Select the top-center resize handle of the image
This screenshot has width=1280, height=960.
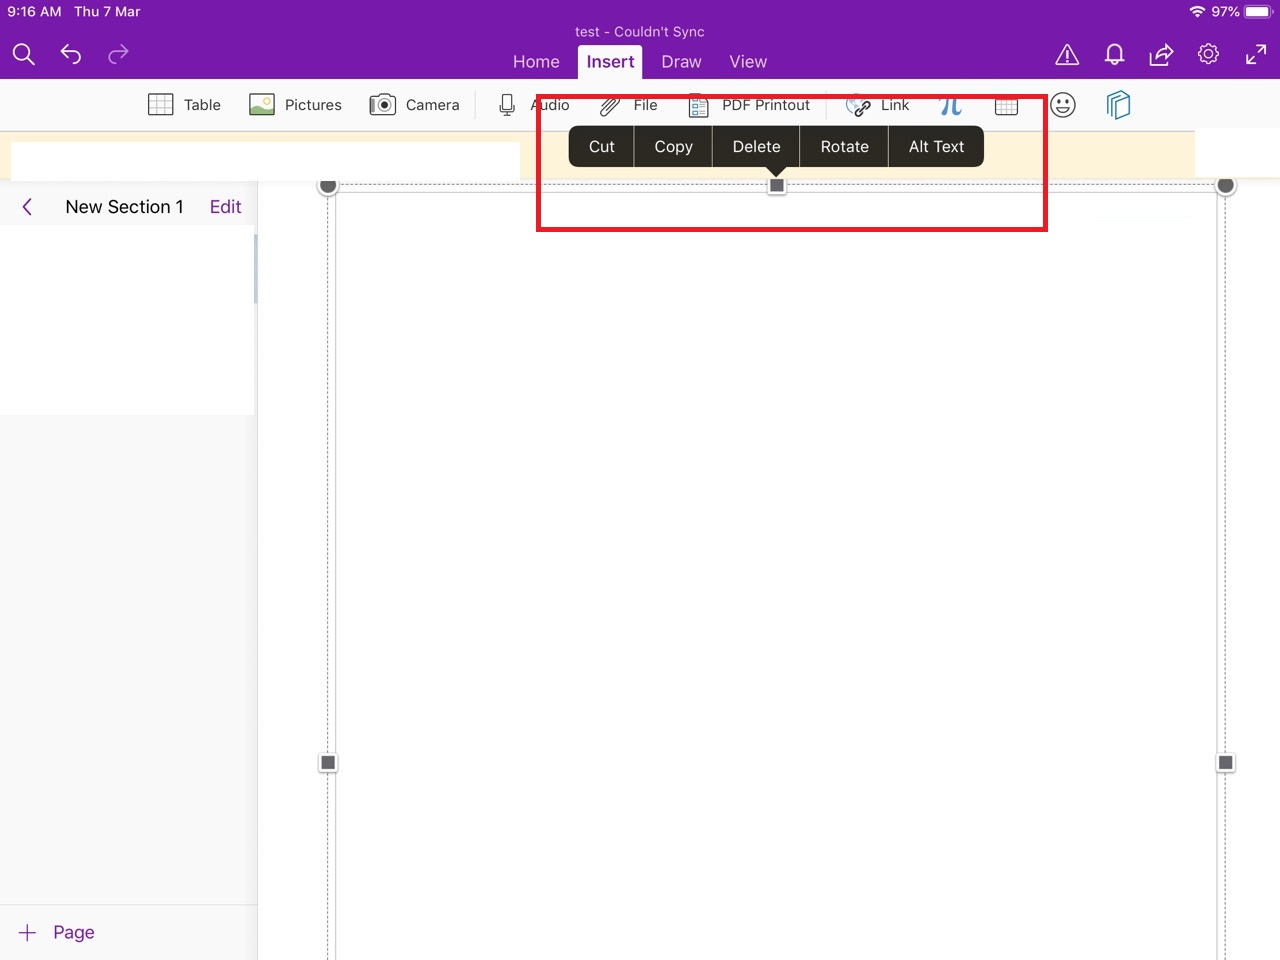click(777, 186)
